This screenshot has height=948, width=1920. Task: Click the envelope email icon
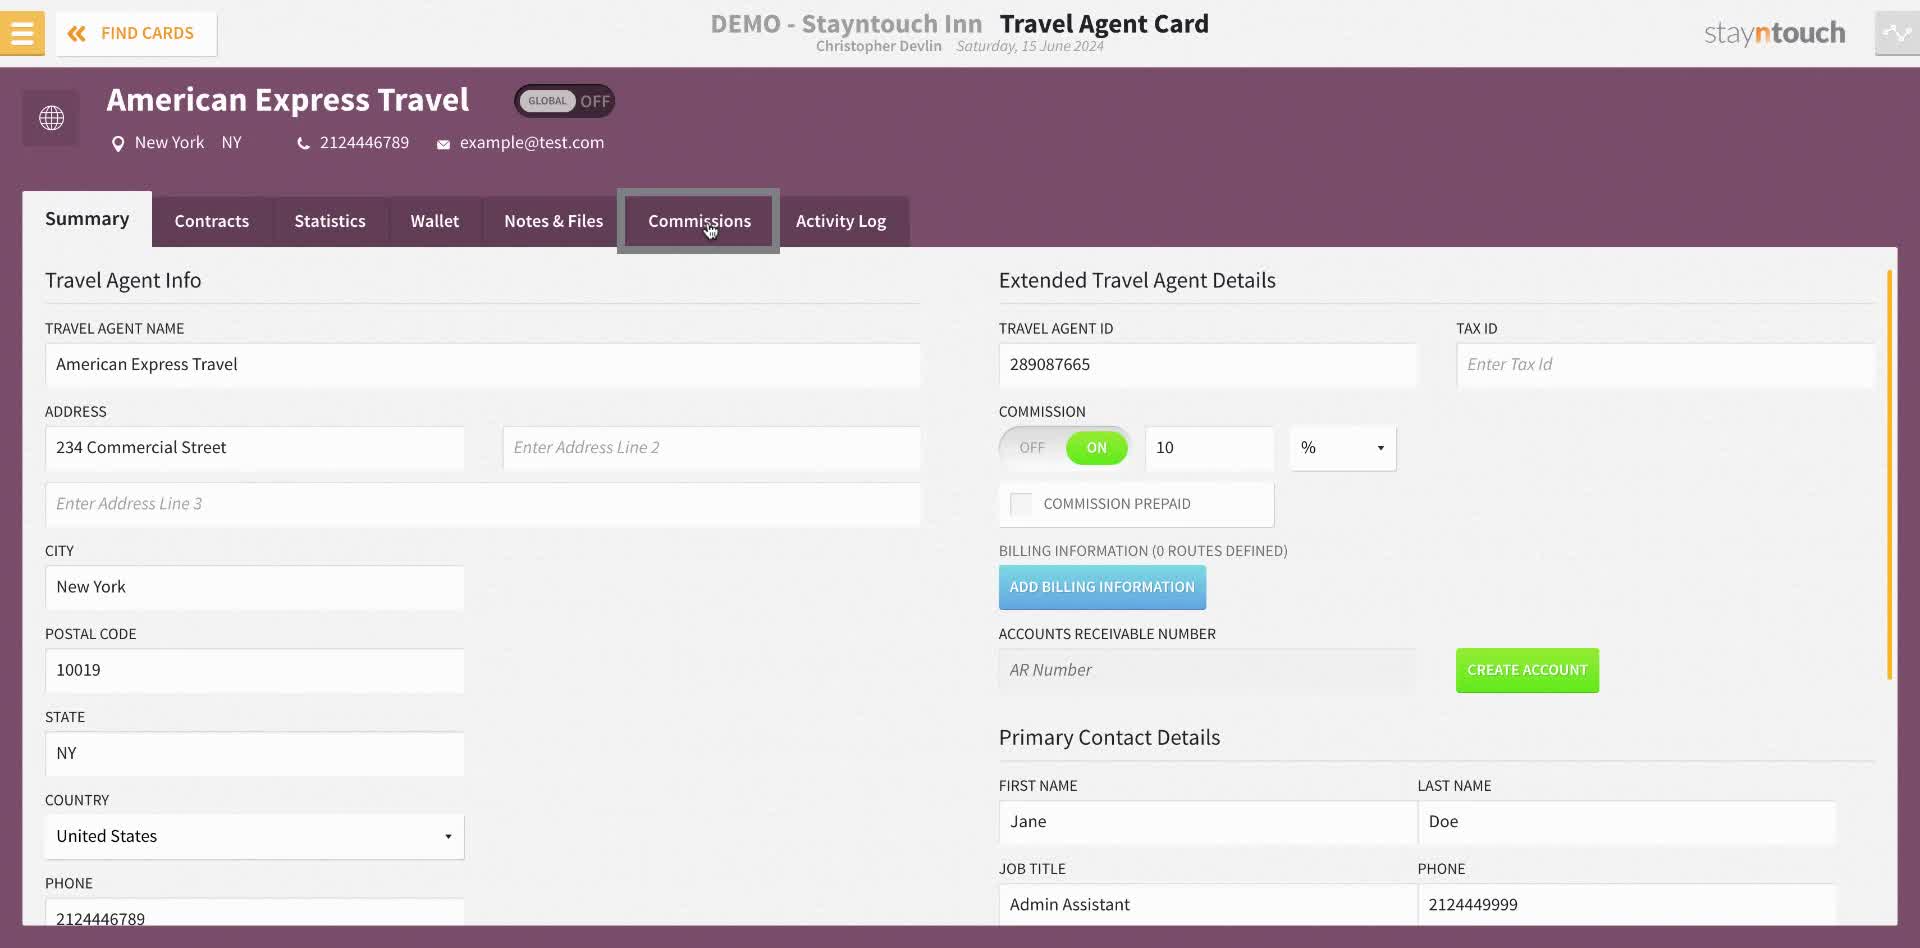443,144
